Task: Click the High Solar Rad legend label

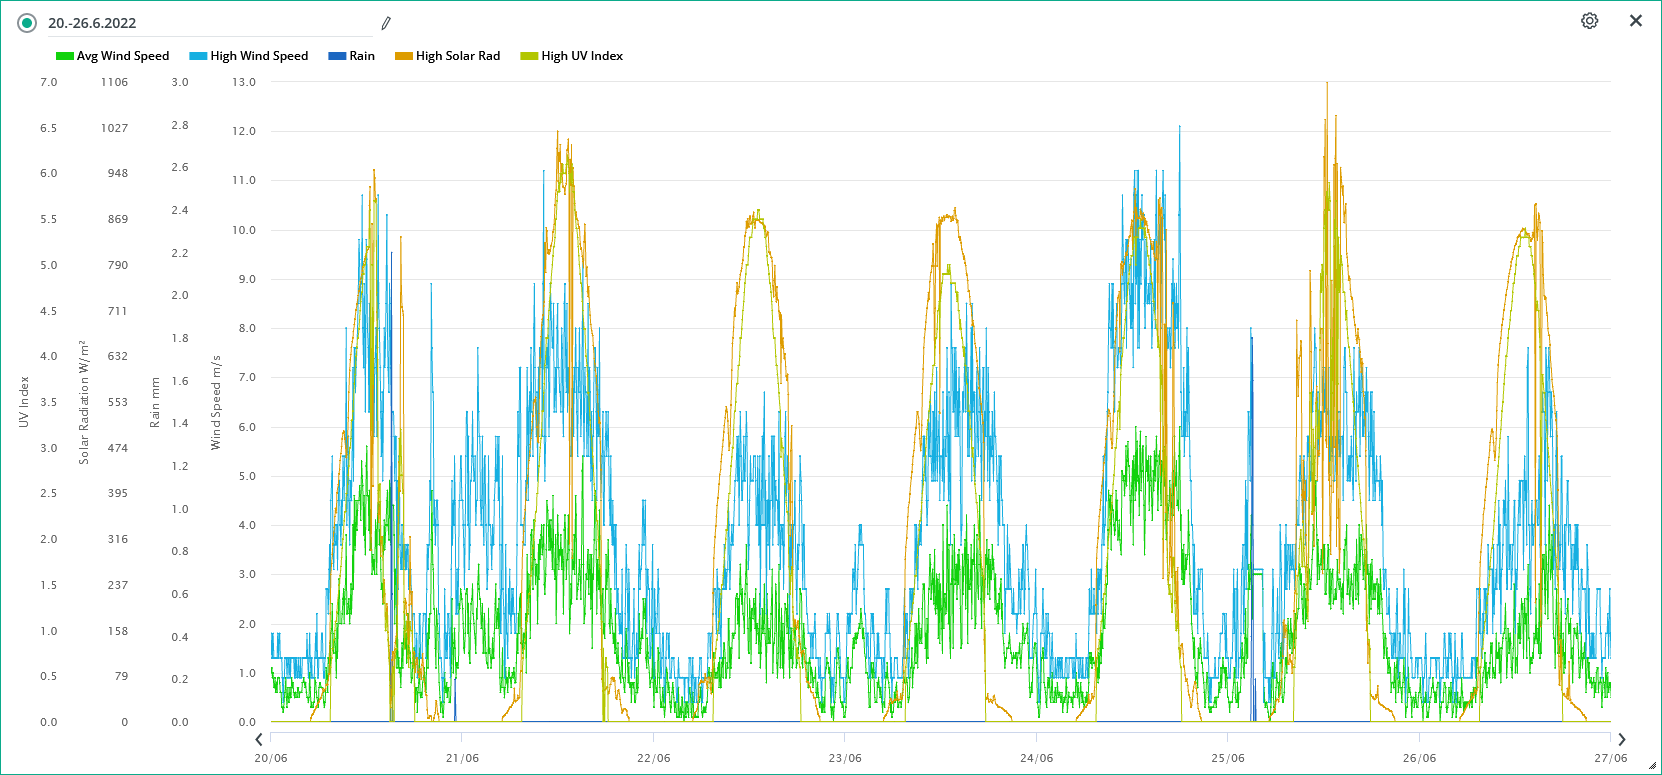Action: coord(458,56)
